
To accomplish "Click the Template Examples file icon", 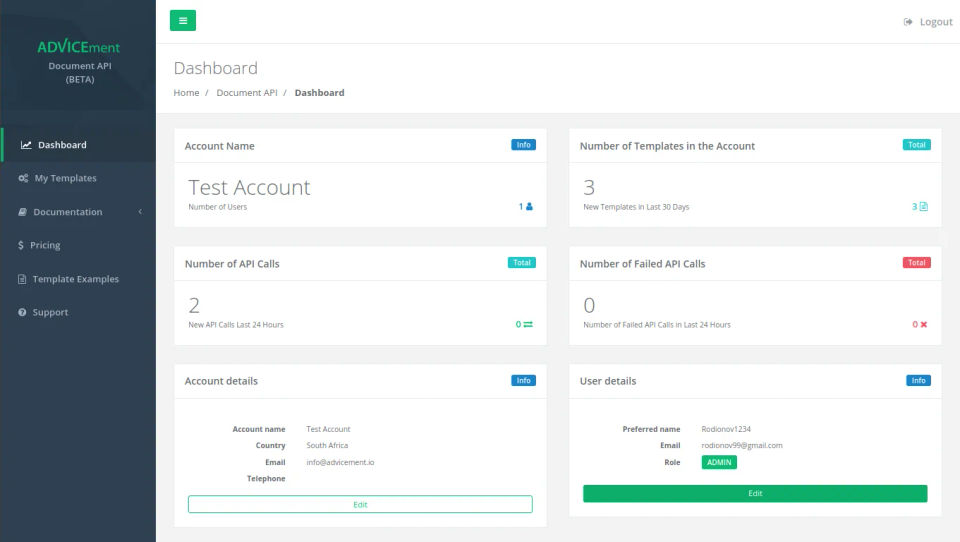I will click(22, 279).
